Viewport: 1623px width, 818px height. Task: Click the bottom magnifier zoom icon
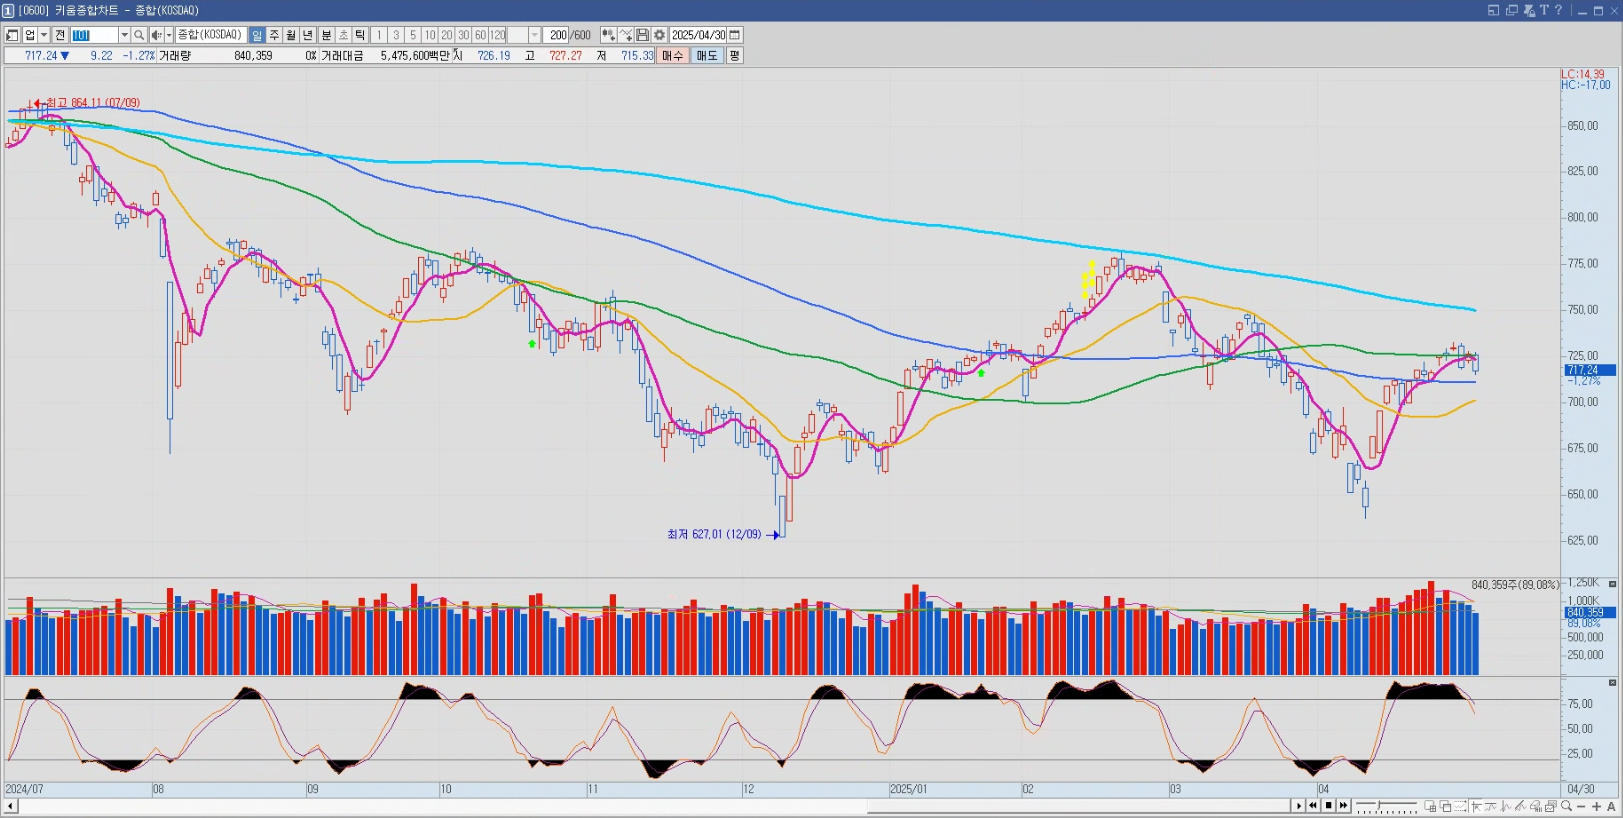point(1566,806)
